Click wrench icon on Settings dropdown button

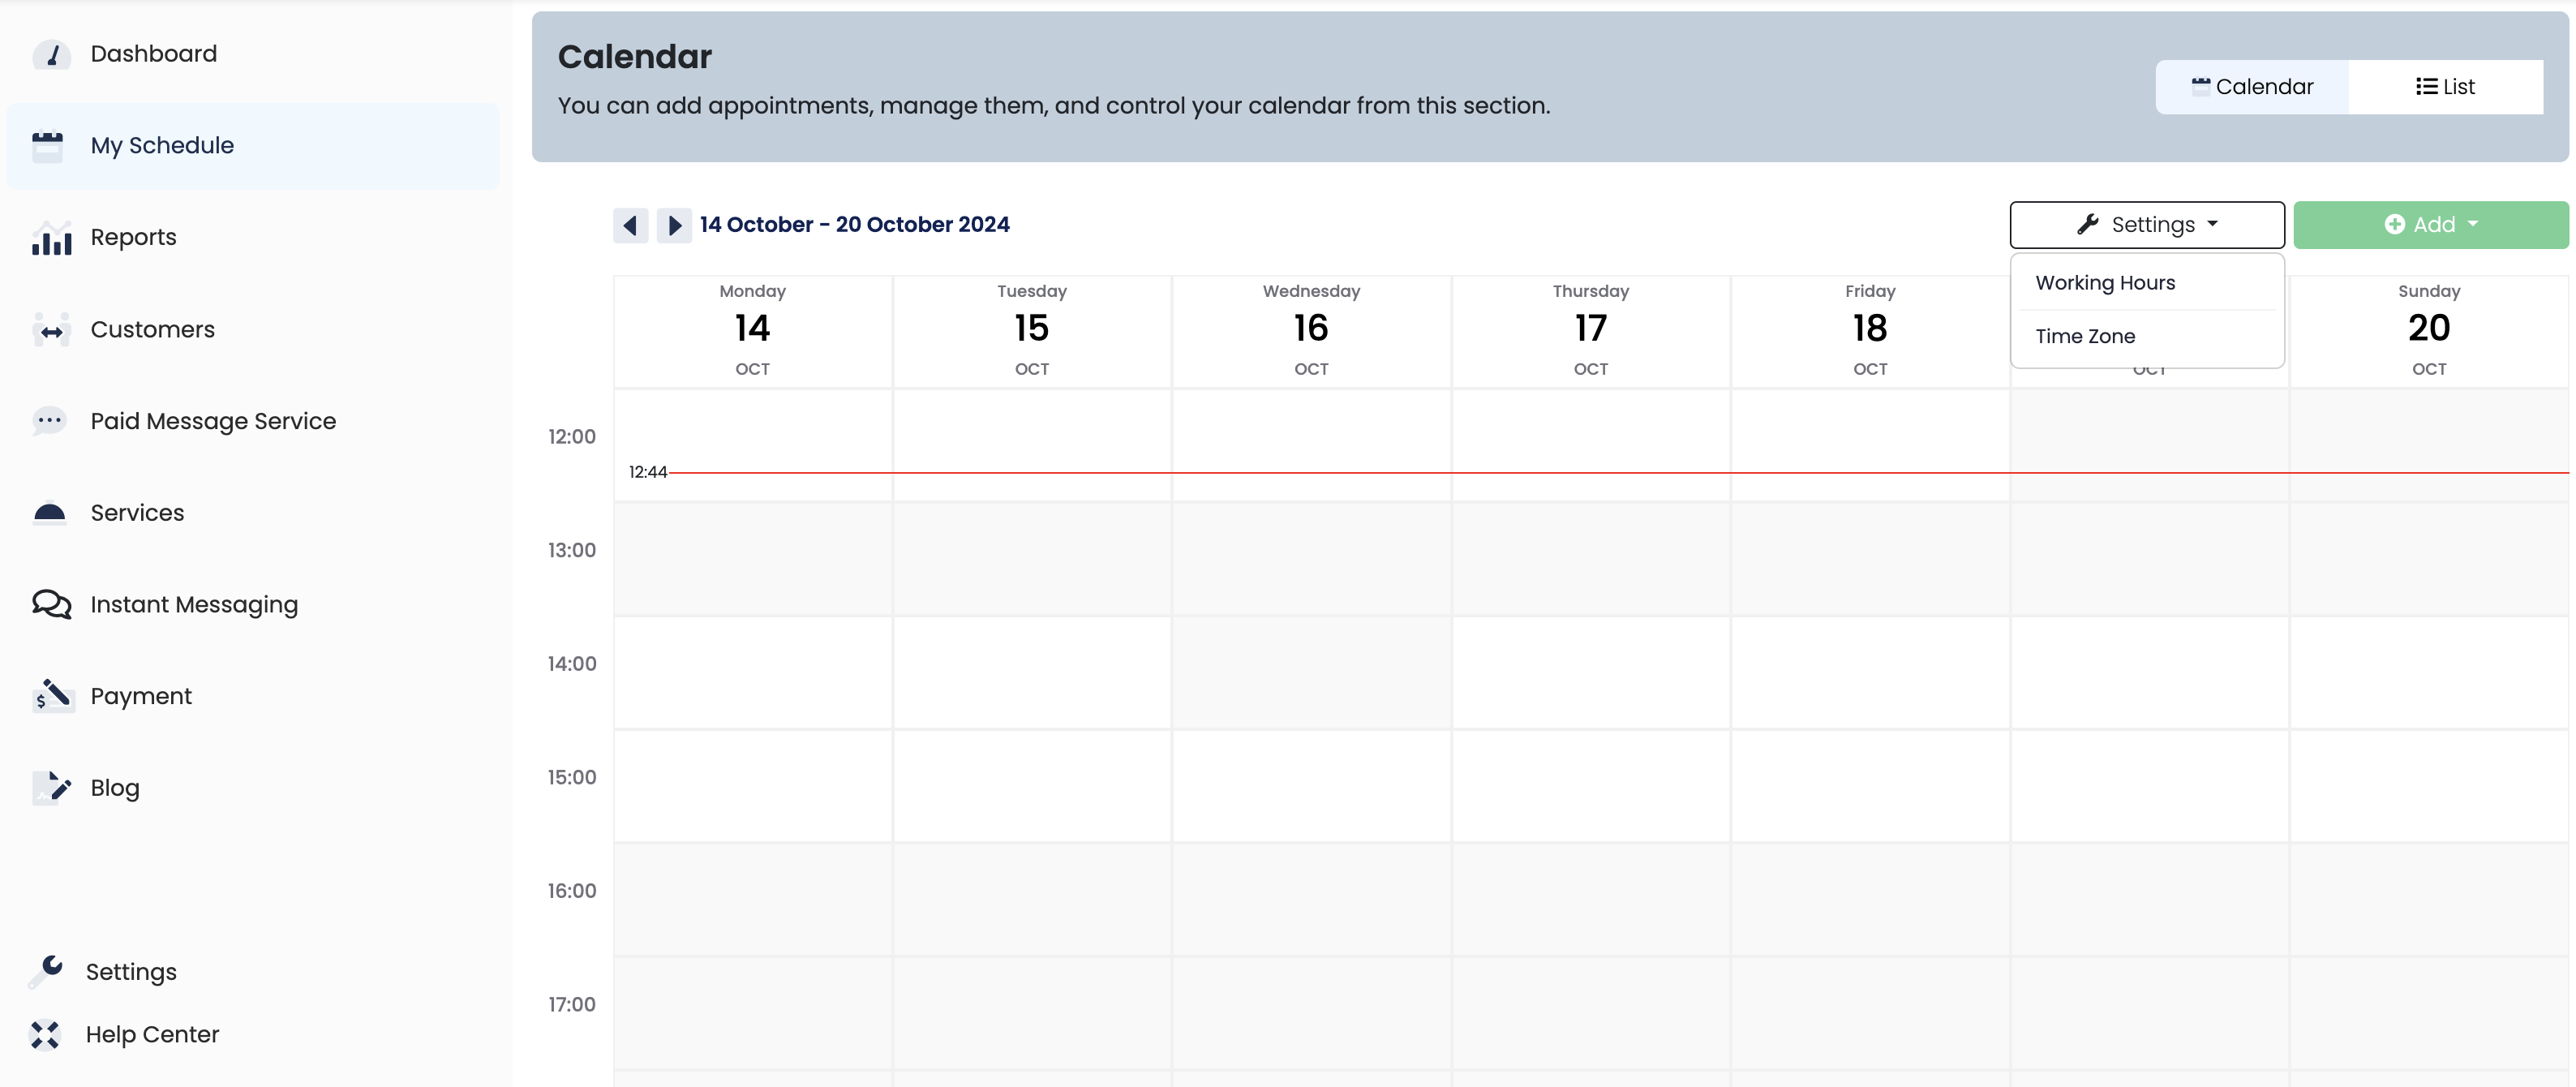(2087, 225)
